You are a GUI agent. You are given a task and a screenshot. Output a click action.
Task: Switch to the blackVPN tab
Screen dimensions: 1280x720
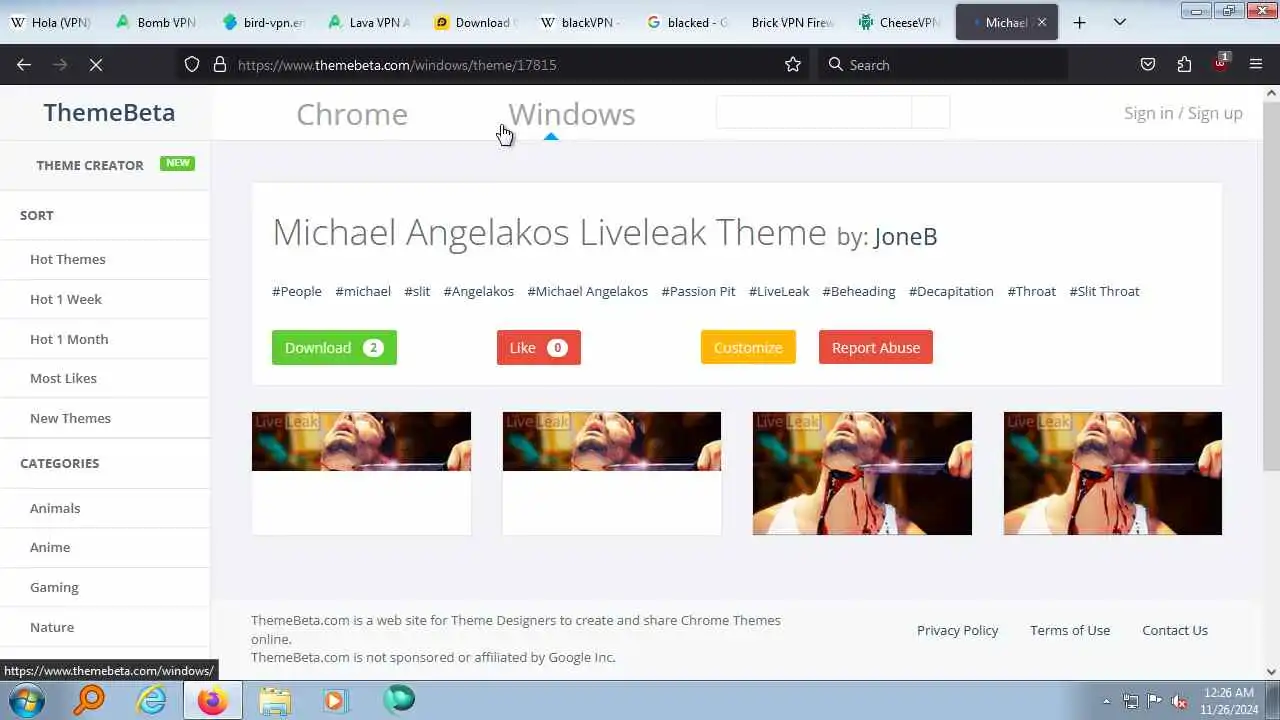582,22
